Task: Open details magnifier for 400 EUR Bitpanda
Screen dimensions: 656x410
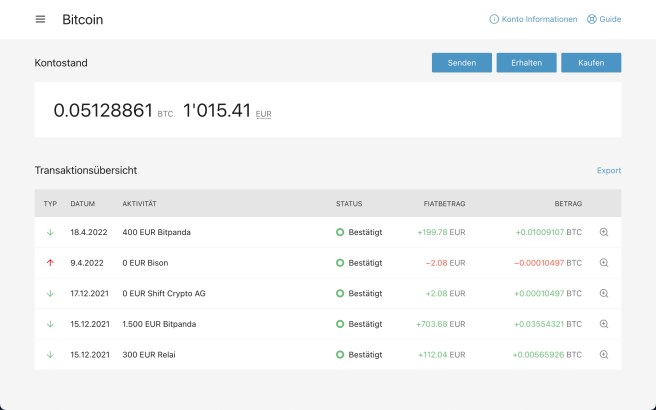Action: click(604, 232)
